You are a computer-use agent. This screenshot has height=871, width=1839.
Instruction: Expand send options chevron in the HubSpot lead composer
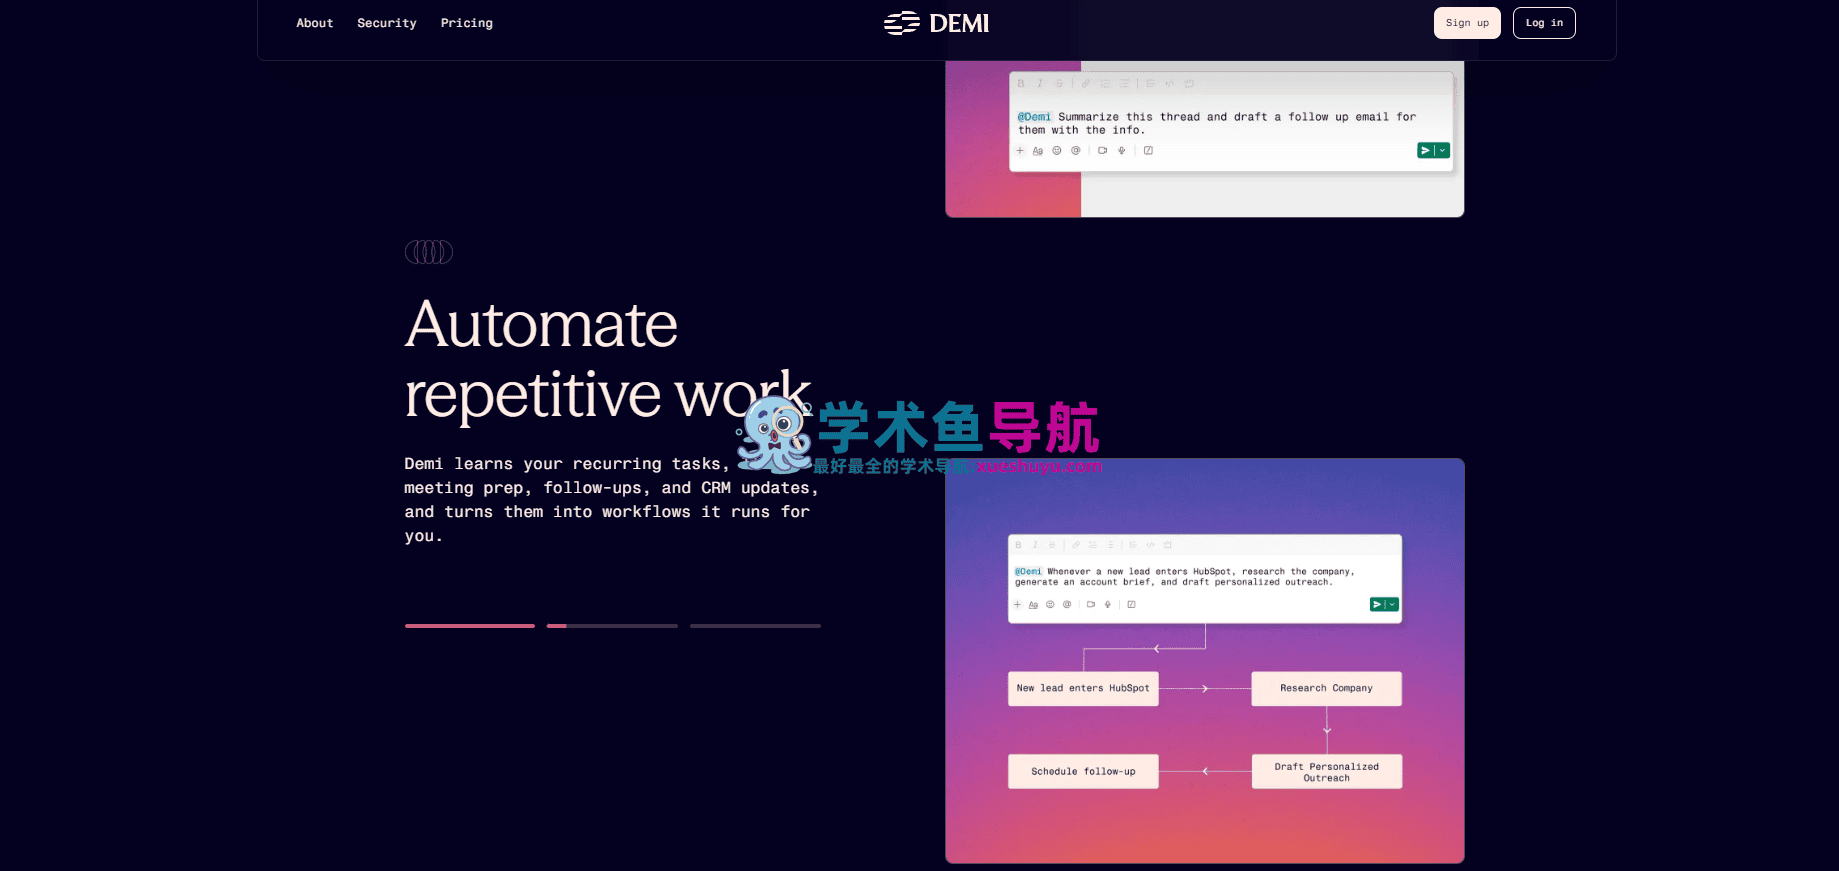pos(1392,605)
